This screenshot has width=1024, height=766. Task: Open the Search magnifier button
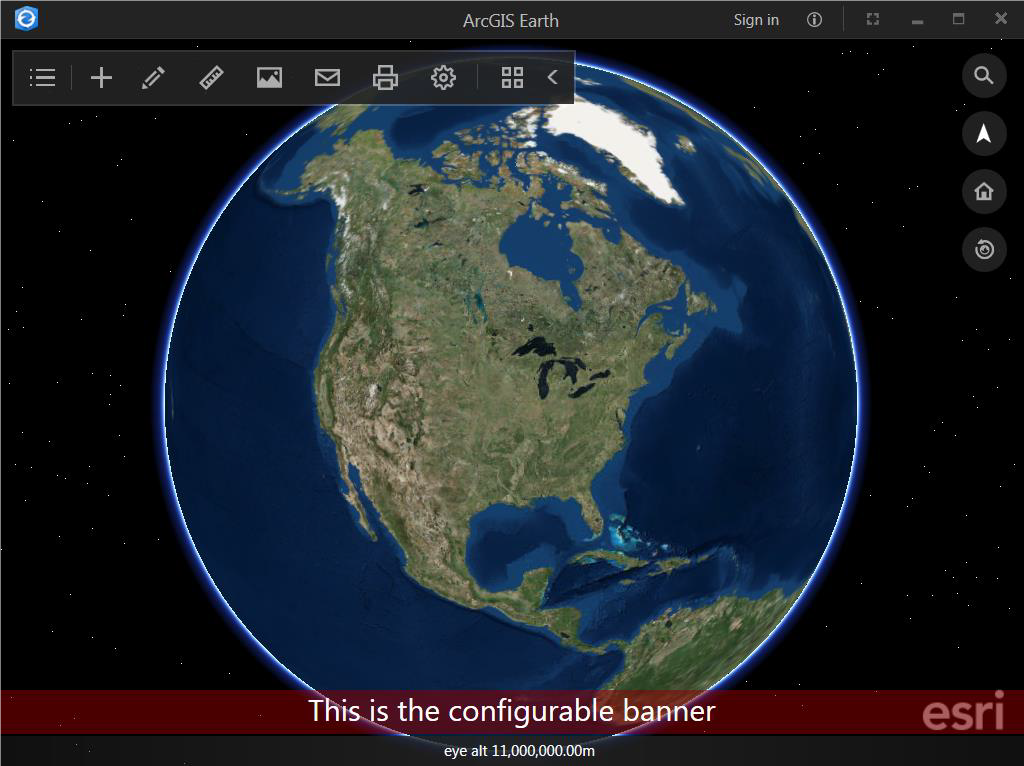[984, 76]
